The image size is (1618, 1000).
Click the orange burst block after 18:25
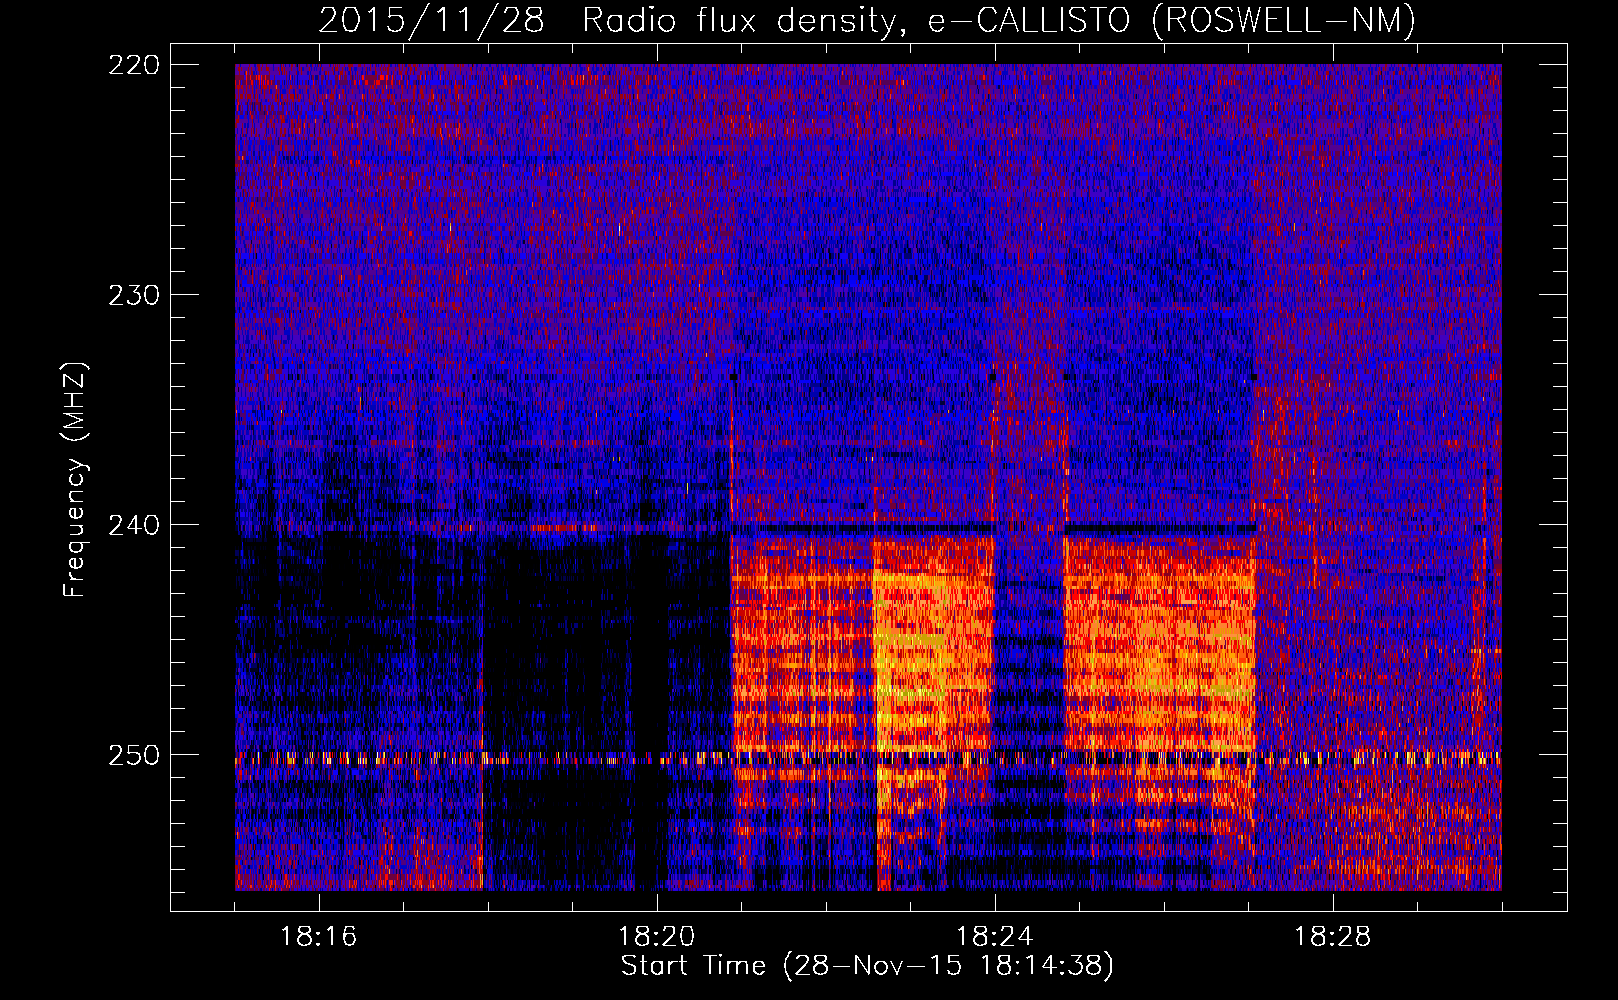(x=1159, y=645)
